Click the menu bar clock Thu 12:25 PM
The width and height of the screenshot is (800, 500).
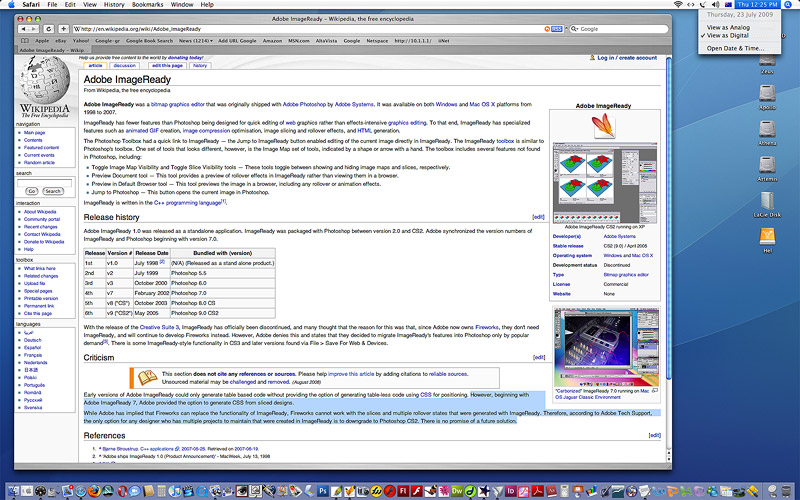(757, 5)
